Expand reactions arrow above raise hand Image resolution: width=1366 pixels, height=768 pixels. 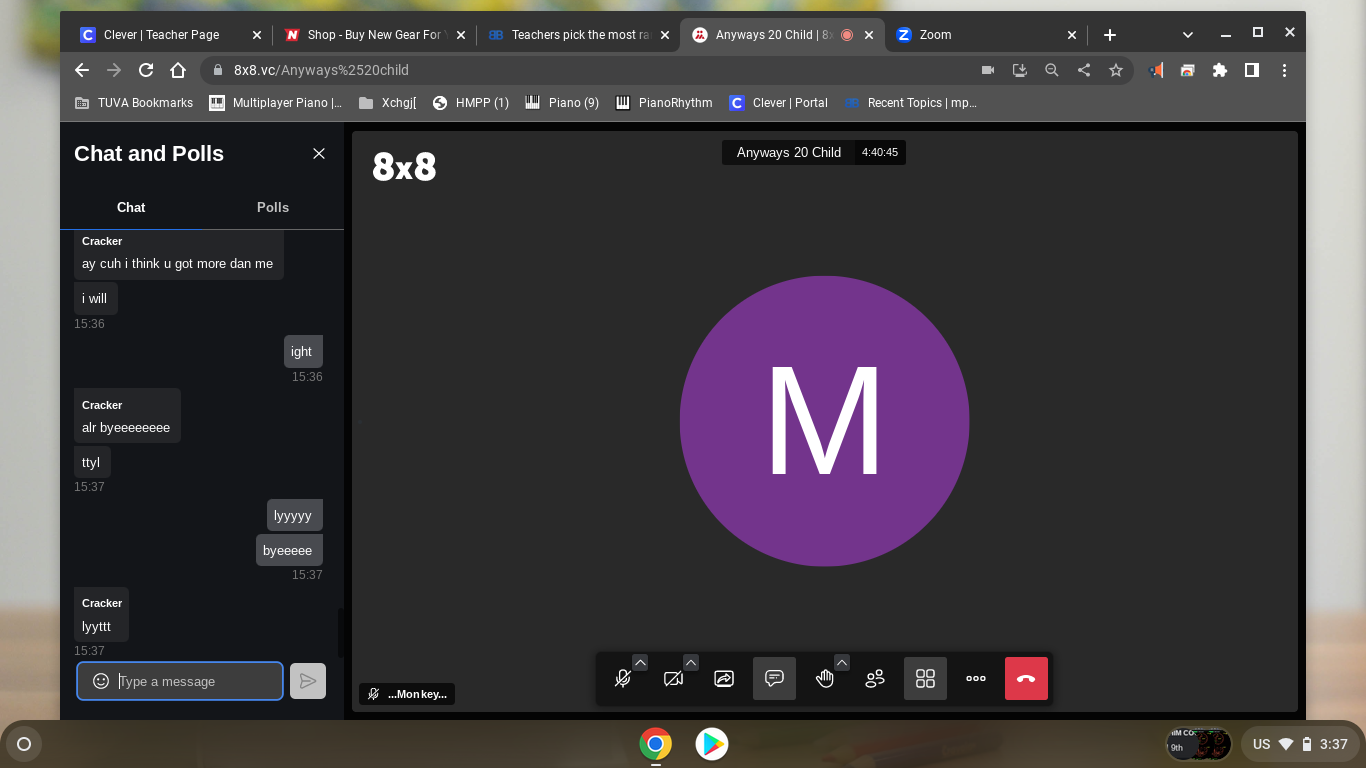click(842, 662)
